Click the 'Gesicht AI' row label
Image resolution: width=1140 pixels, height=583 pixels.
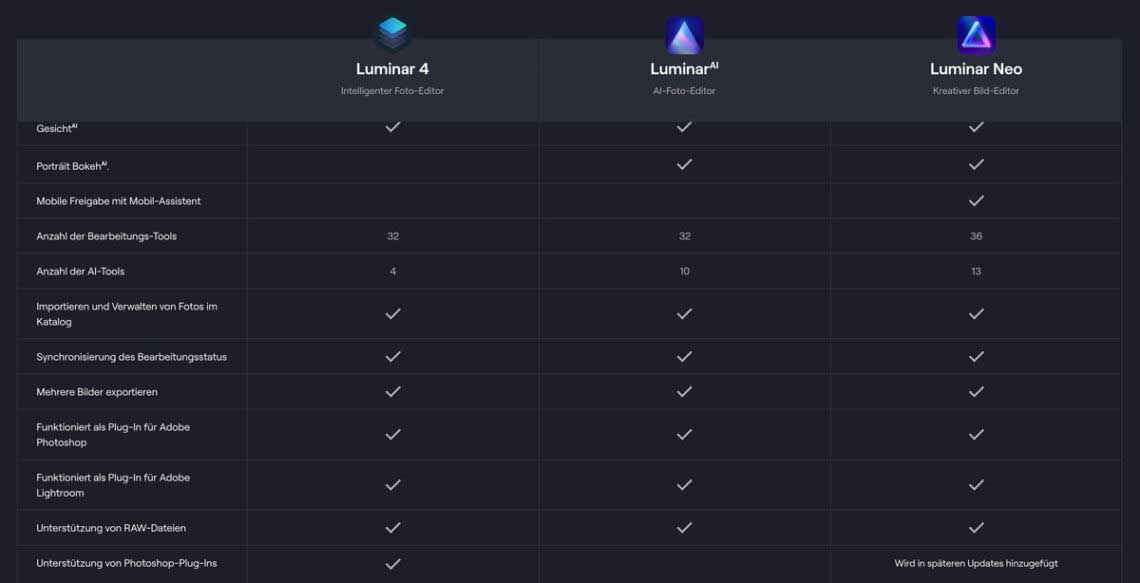point(57,128)
